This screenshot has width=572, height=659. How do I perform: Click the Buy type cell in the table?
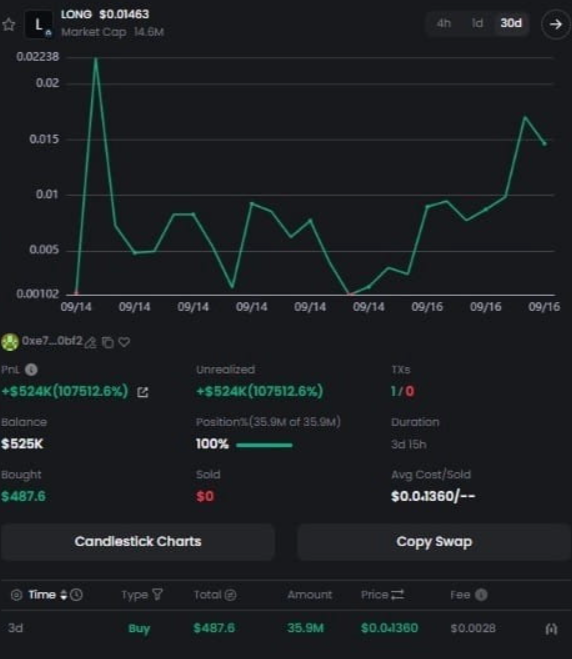point(139,629)
